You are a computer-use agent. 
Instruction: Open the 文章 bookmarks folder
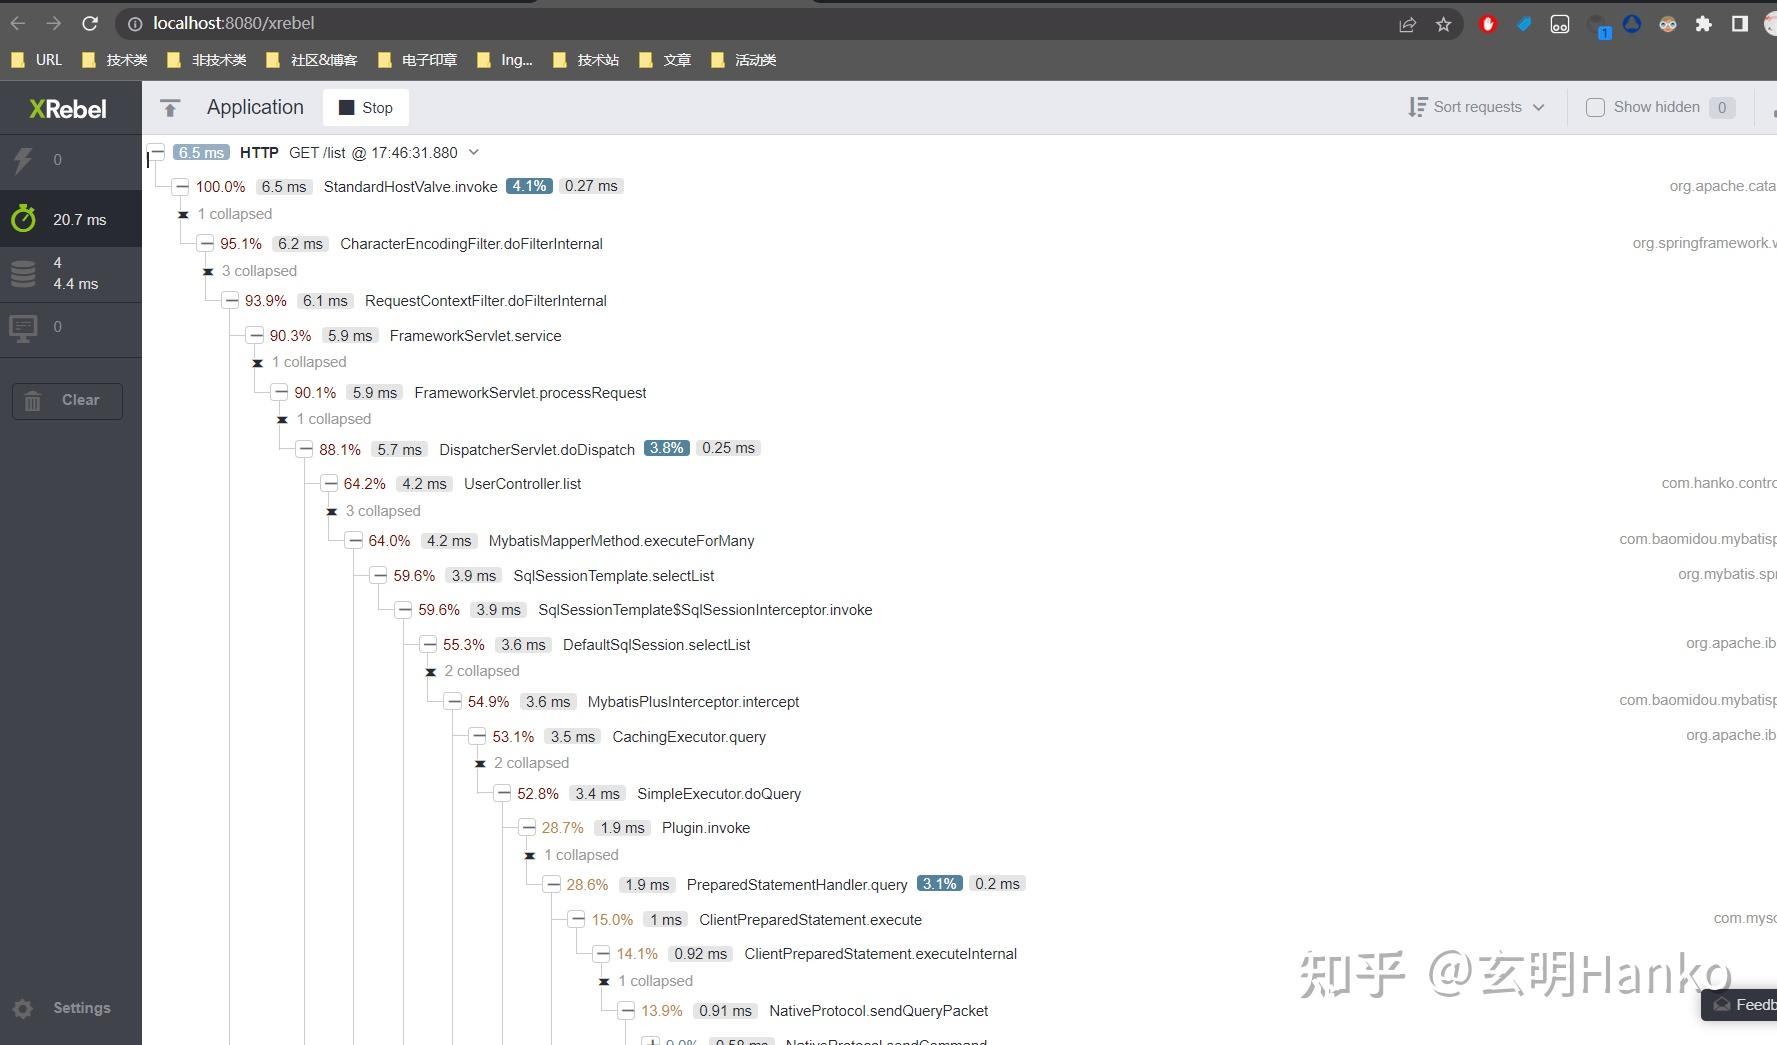point(665,60)
